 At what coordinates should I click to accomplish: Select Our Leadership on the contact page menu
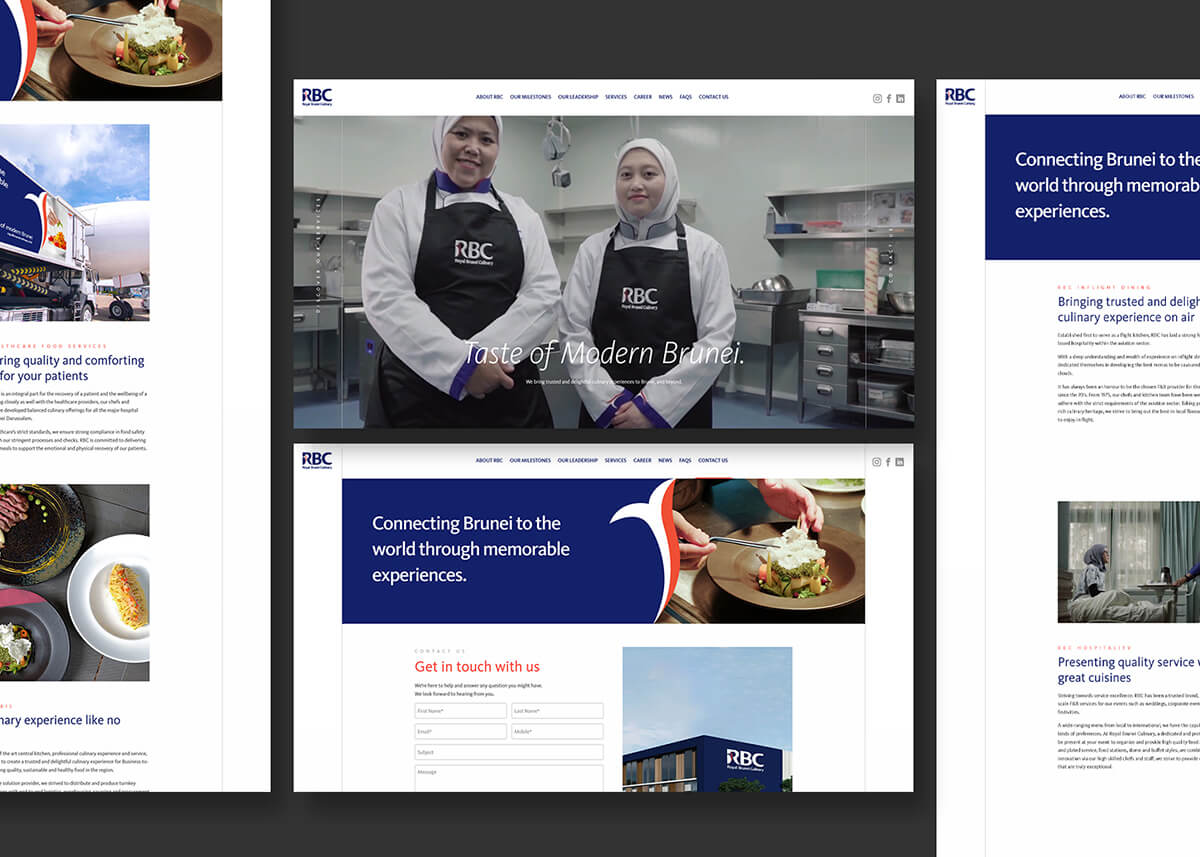tap(578, 461)
